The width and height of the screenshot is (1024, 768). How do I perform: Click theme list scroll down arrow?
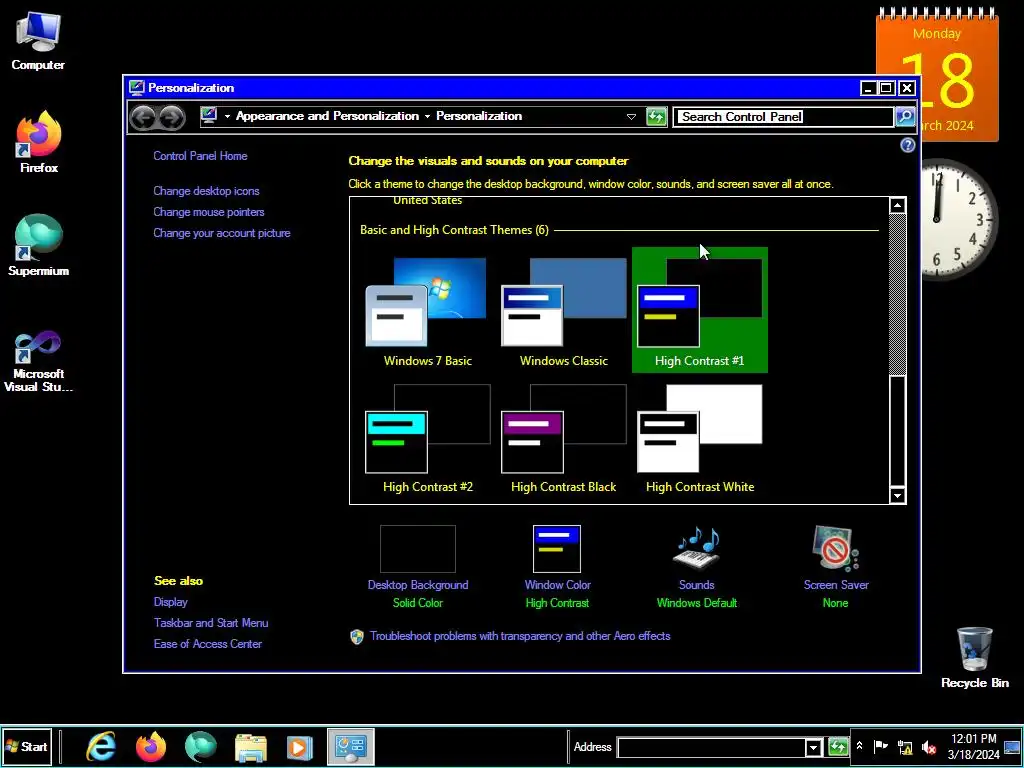897,496
